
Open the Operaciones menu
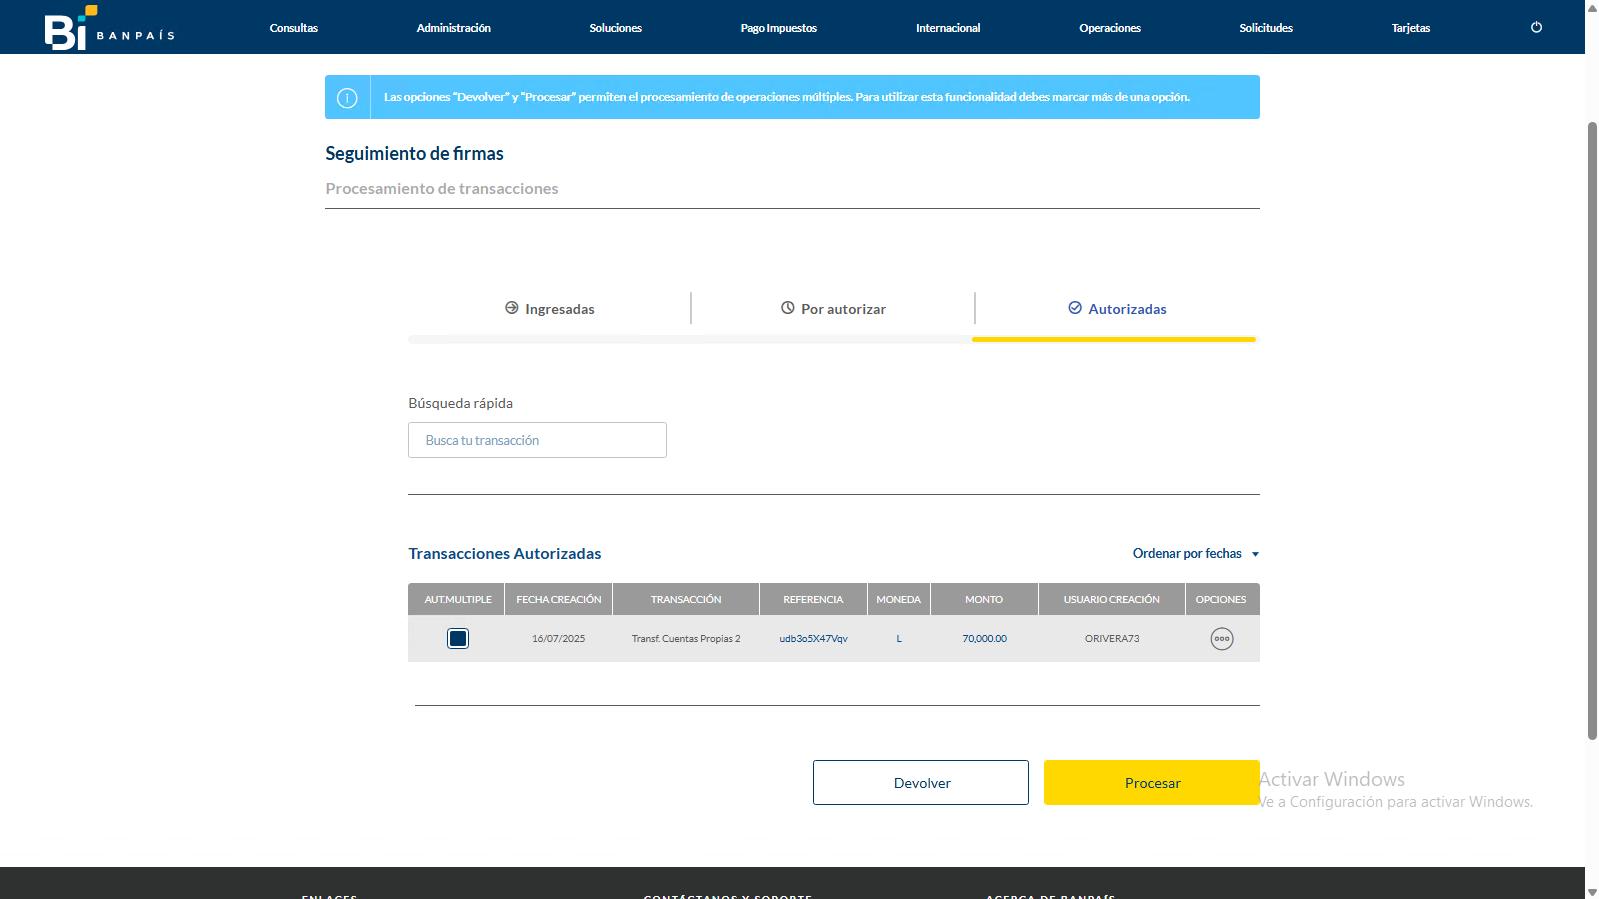tap(1110, 28)
